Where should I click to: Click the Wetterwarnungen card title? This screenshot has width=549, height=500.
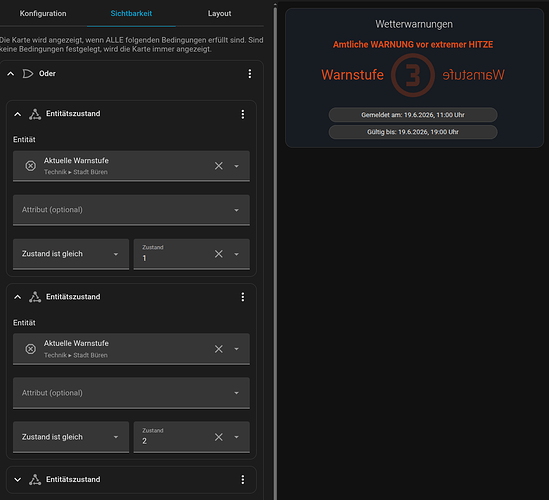click(414, 24)
